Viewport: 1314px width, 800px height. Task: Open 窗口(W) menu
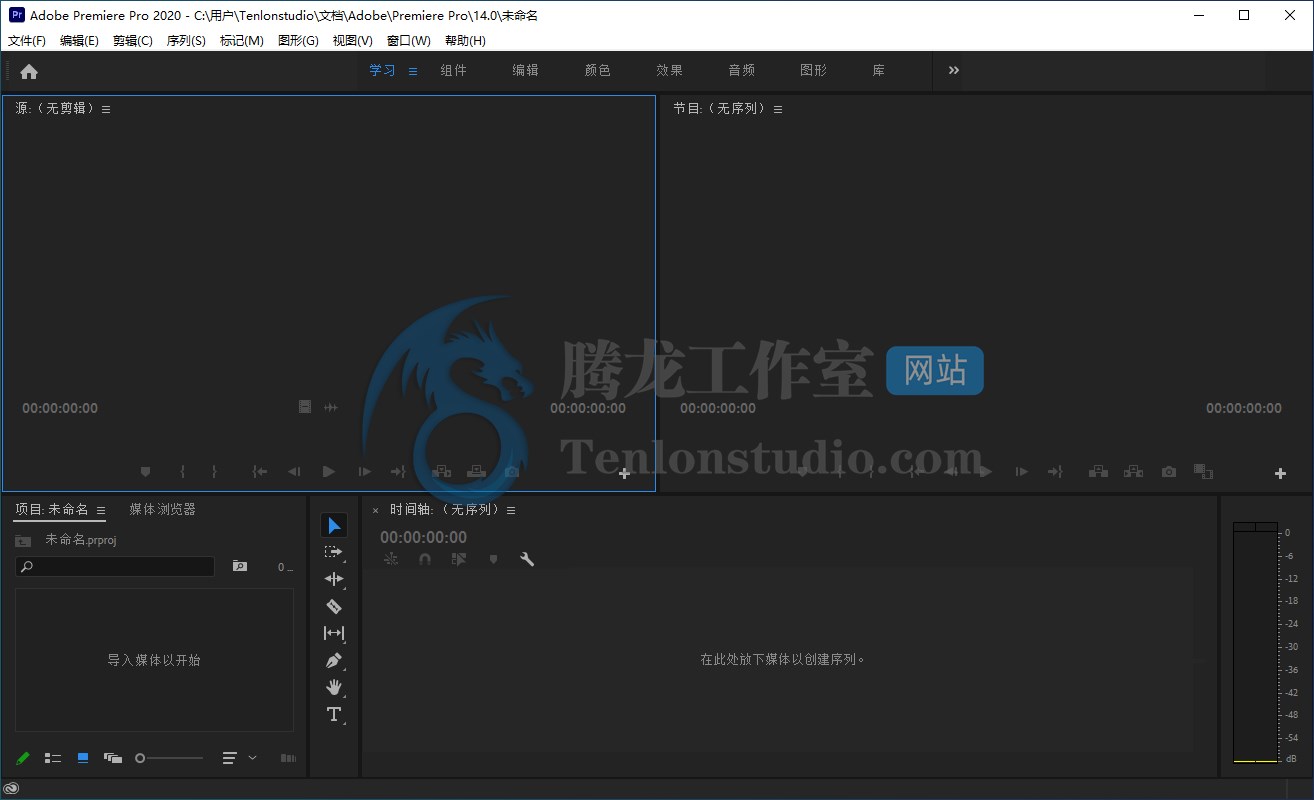409,41
